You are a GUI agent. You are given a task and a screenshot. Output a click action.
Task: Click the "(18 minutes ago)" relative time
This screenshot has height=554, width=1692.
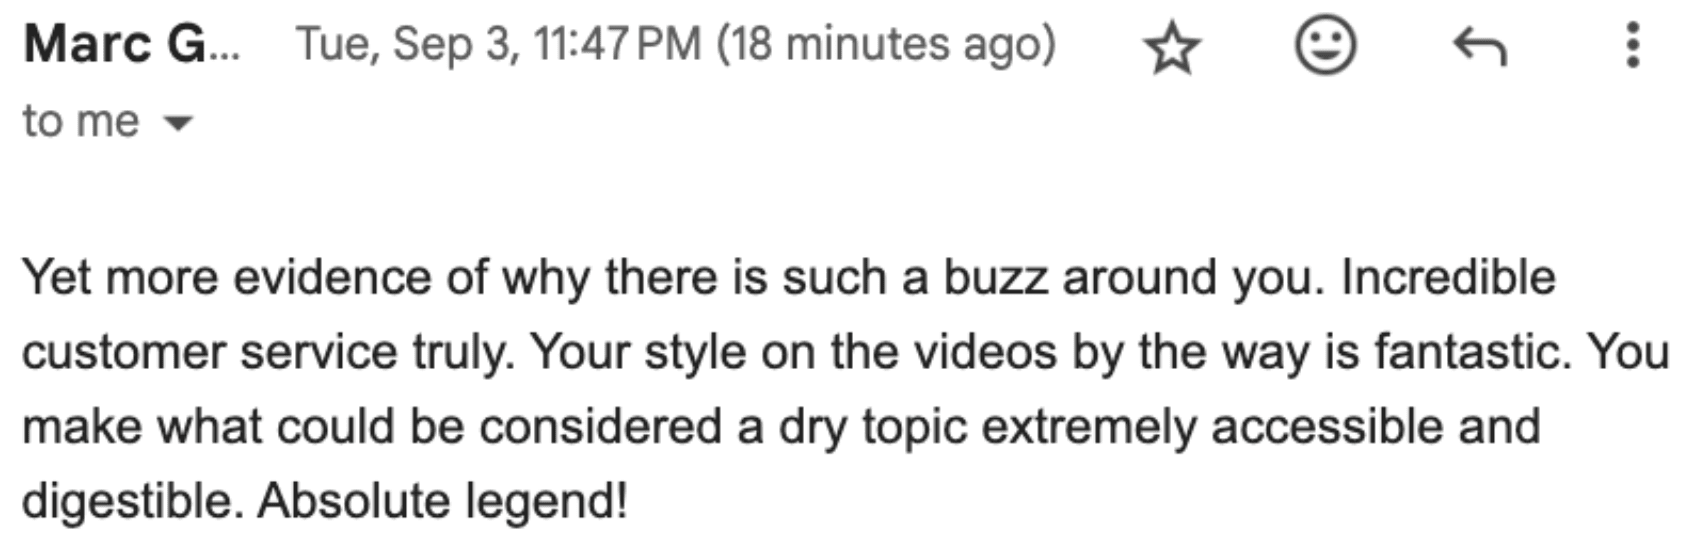886,45
